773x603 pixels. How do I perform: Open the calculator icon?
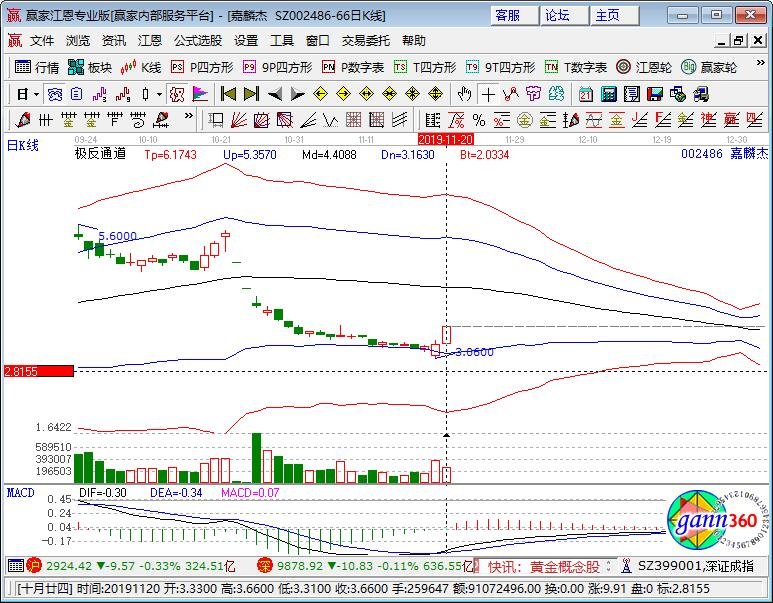pos(609,94)
